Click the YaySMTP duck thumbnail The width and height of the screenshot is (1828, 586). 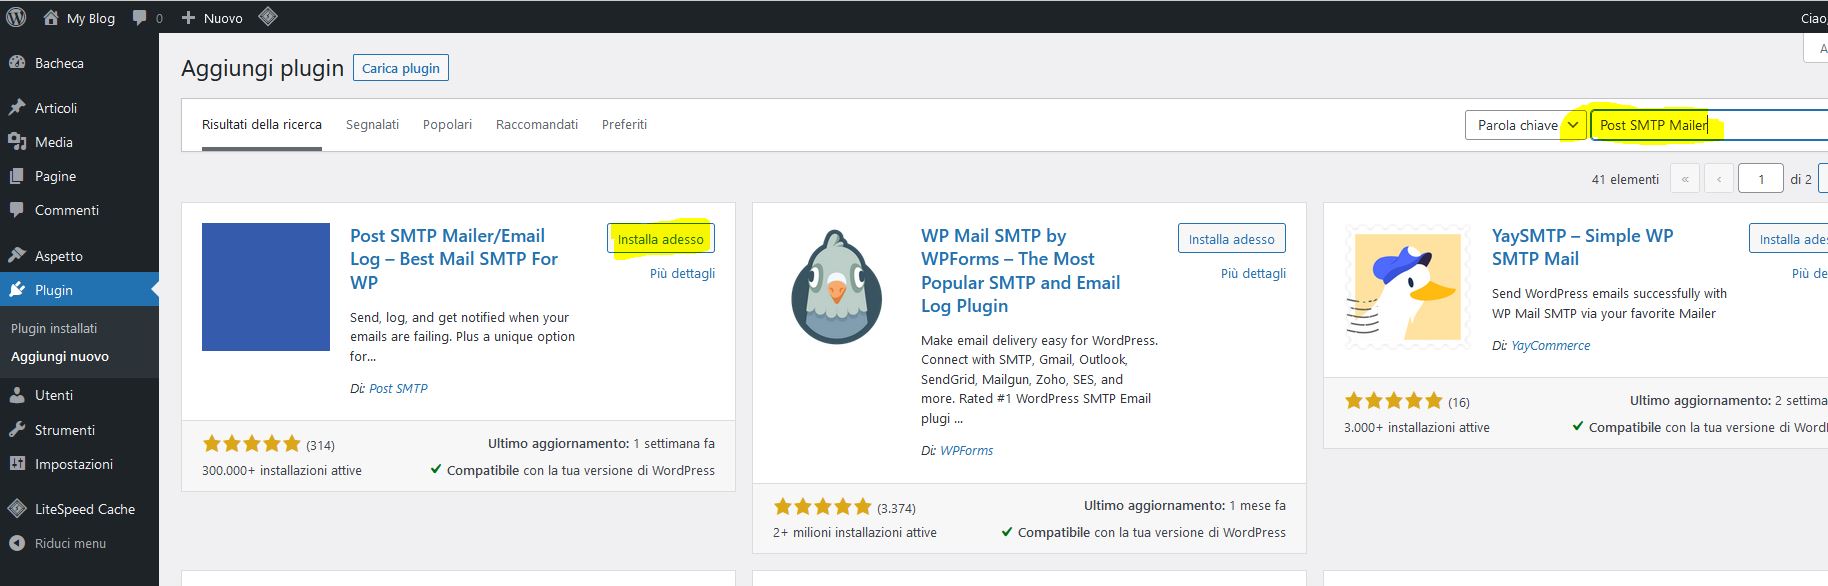(1408, 287)
